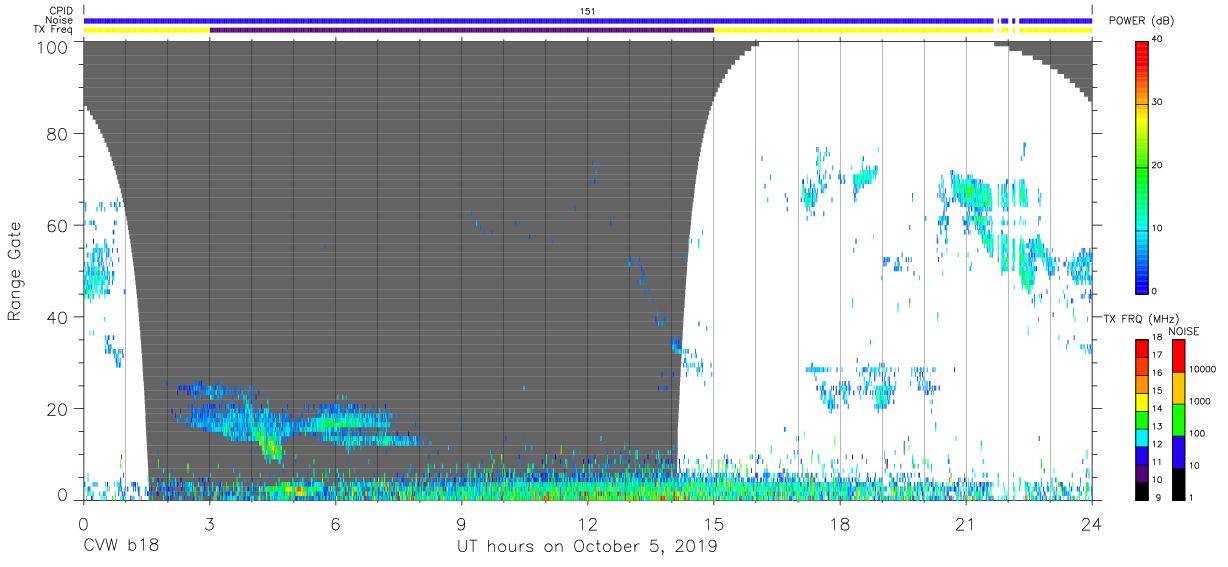Click the orange segment of the noise color bar
The image size is (1228, 567).
tap(1178, 387)
